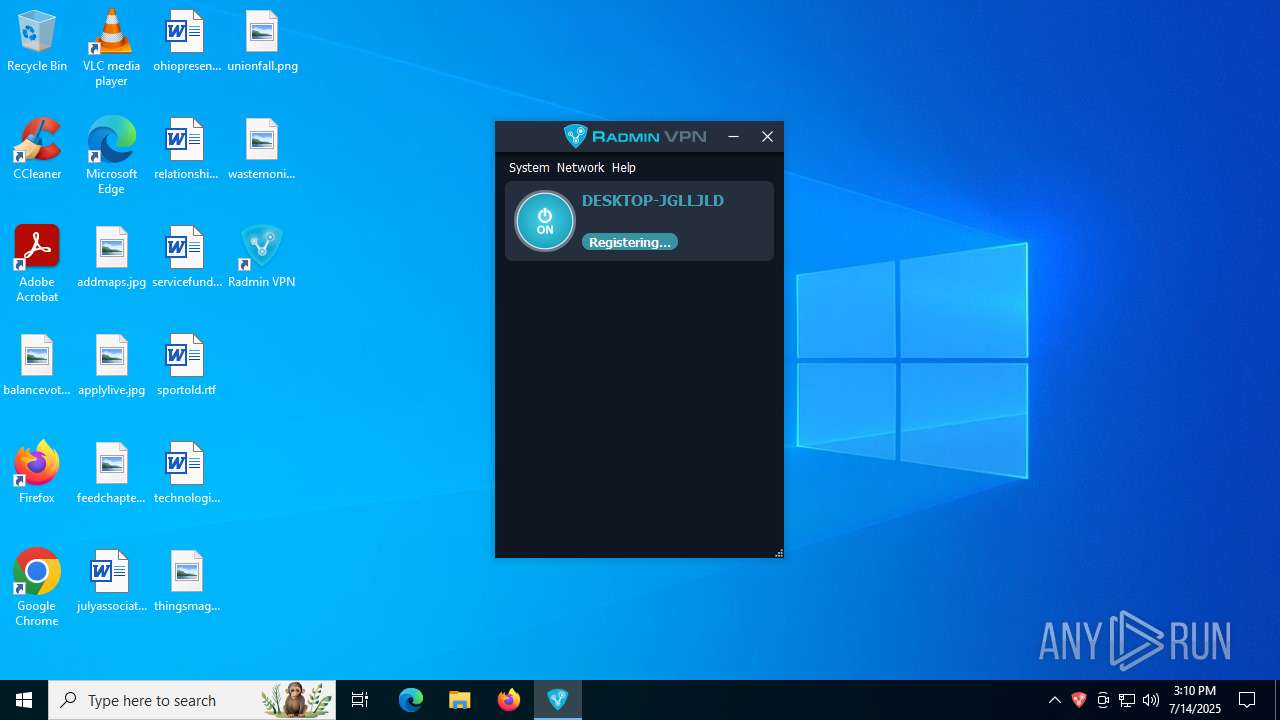This screenshot has width=1280, height=720.
Task: Select the relationshi... Word document
Action: (186, 150)
